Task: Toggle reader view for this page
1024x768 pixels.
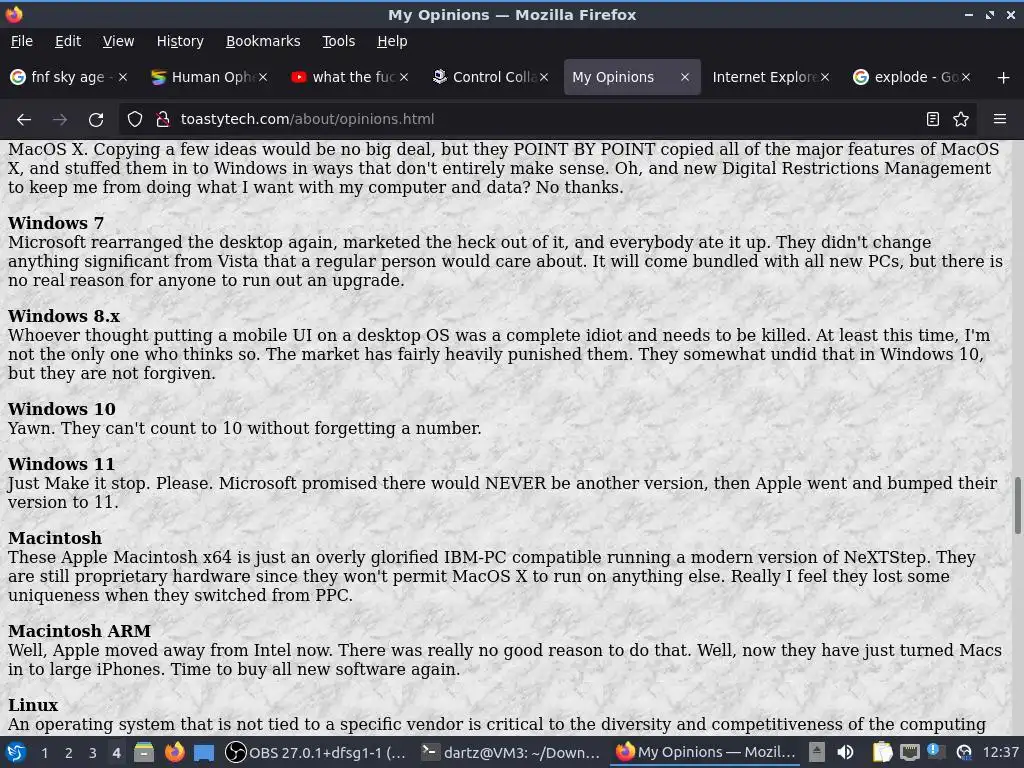Action: pos(933,119)
